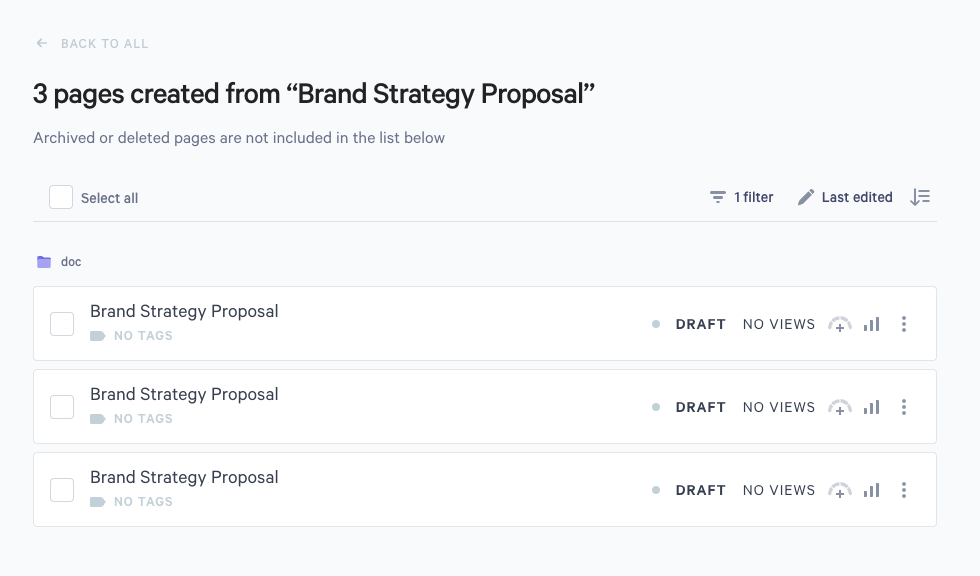Tick the third Brand Strategy Proposal checkbox
Image resolution: width=980 pixels, height=576 pixels.
[x=62, y=490]
